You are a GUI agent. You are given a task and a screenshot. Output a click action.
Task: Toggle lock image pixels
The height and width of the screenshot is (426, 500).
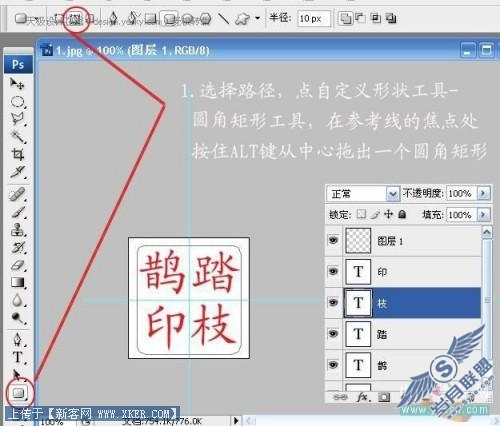pyautogui.click(x=375, y=214)
